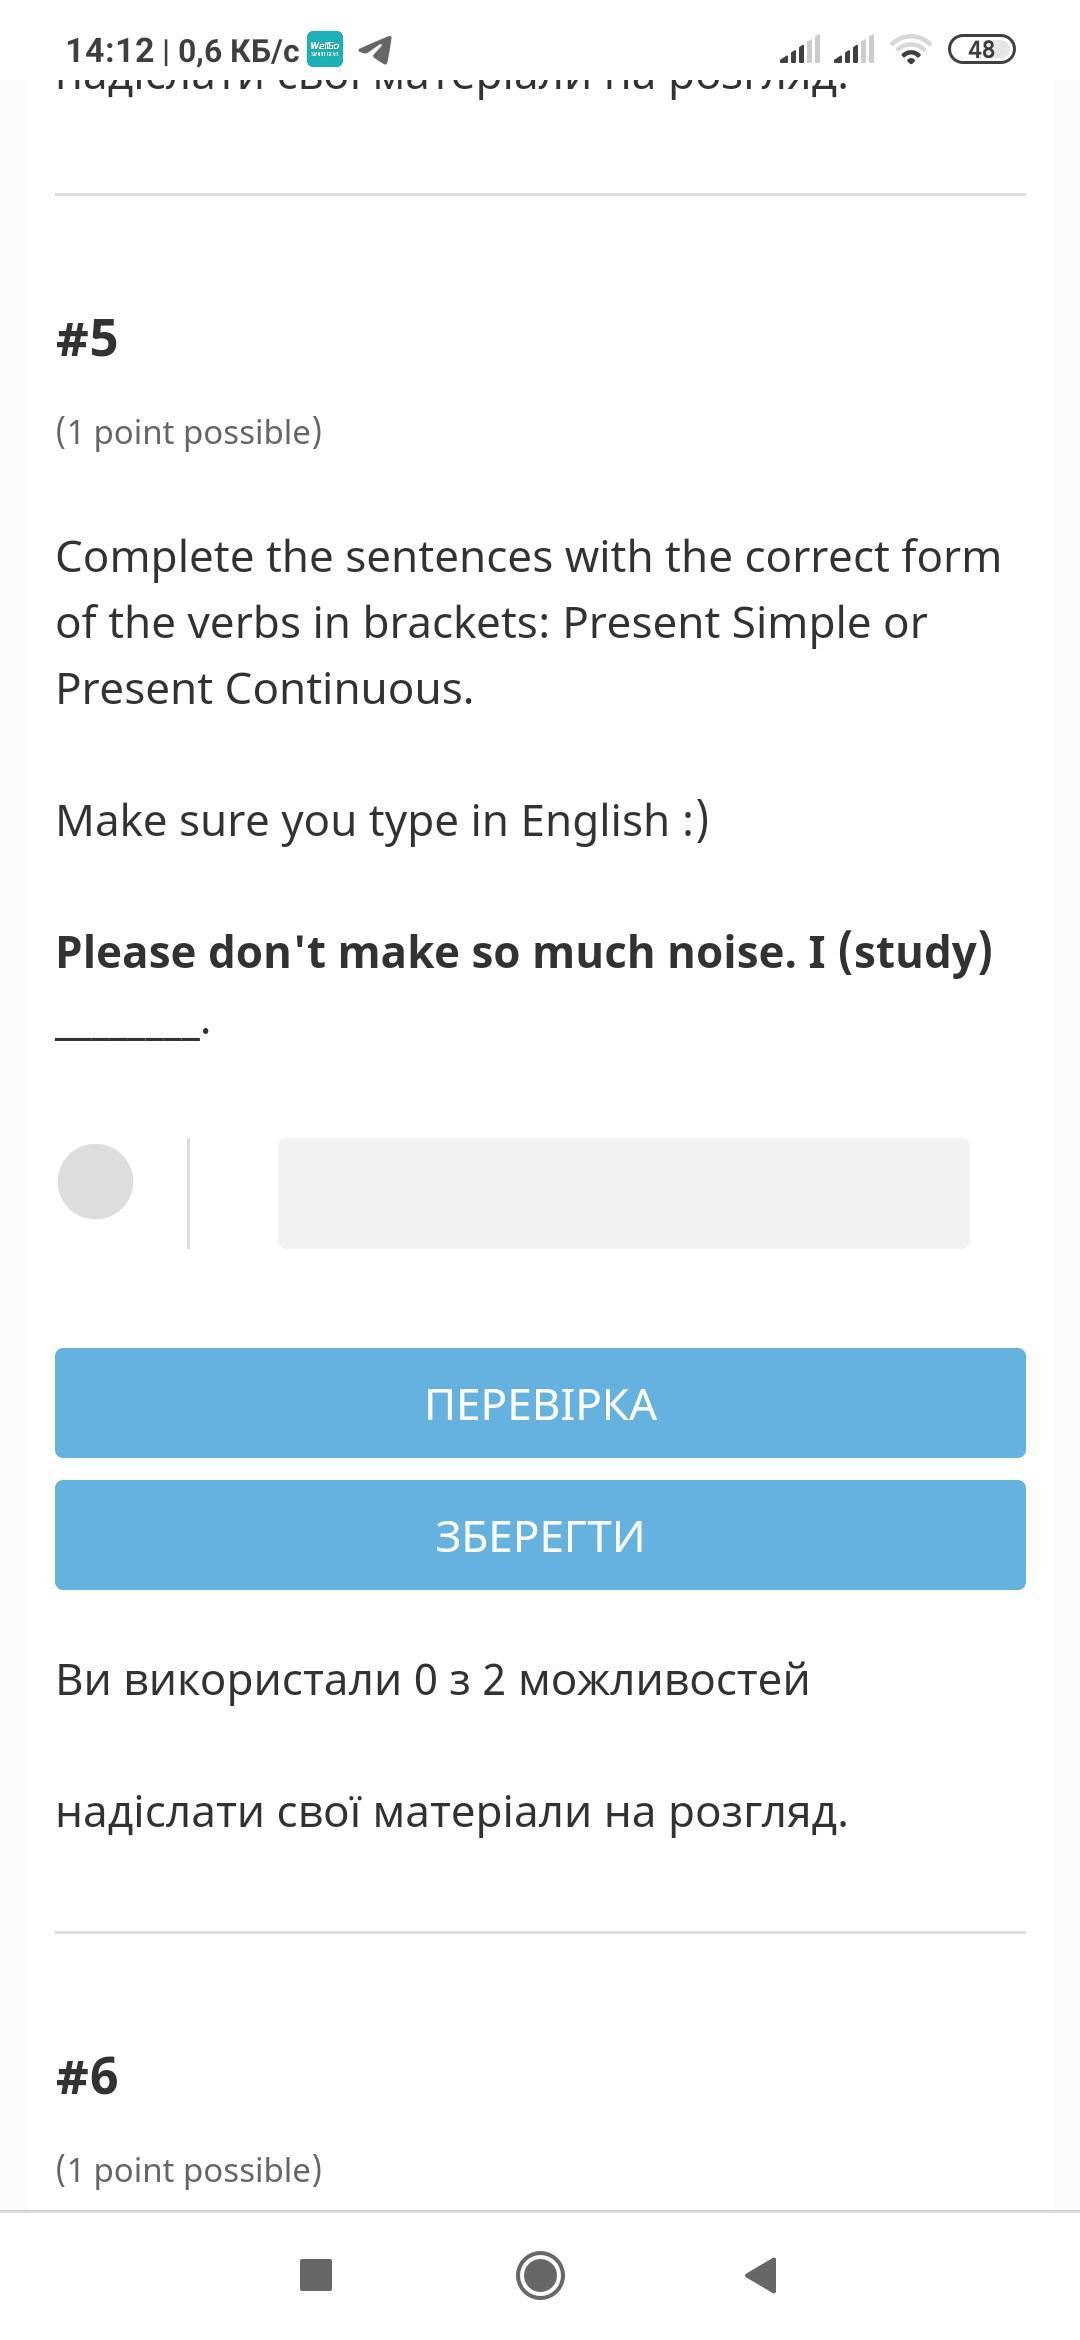Tap the Wi-Fi status icon
Screen dimensions: 1080x2340
[910, 48]
